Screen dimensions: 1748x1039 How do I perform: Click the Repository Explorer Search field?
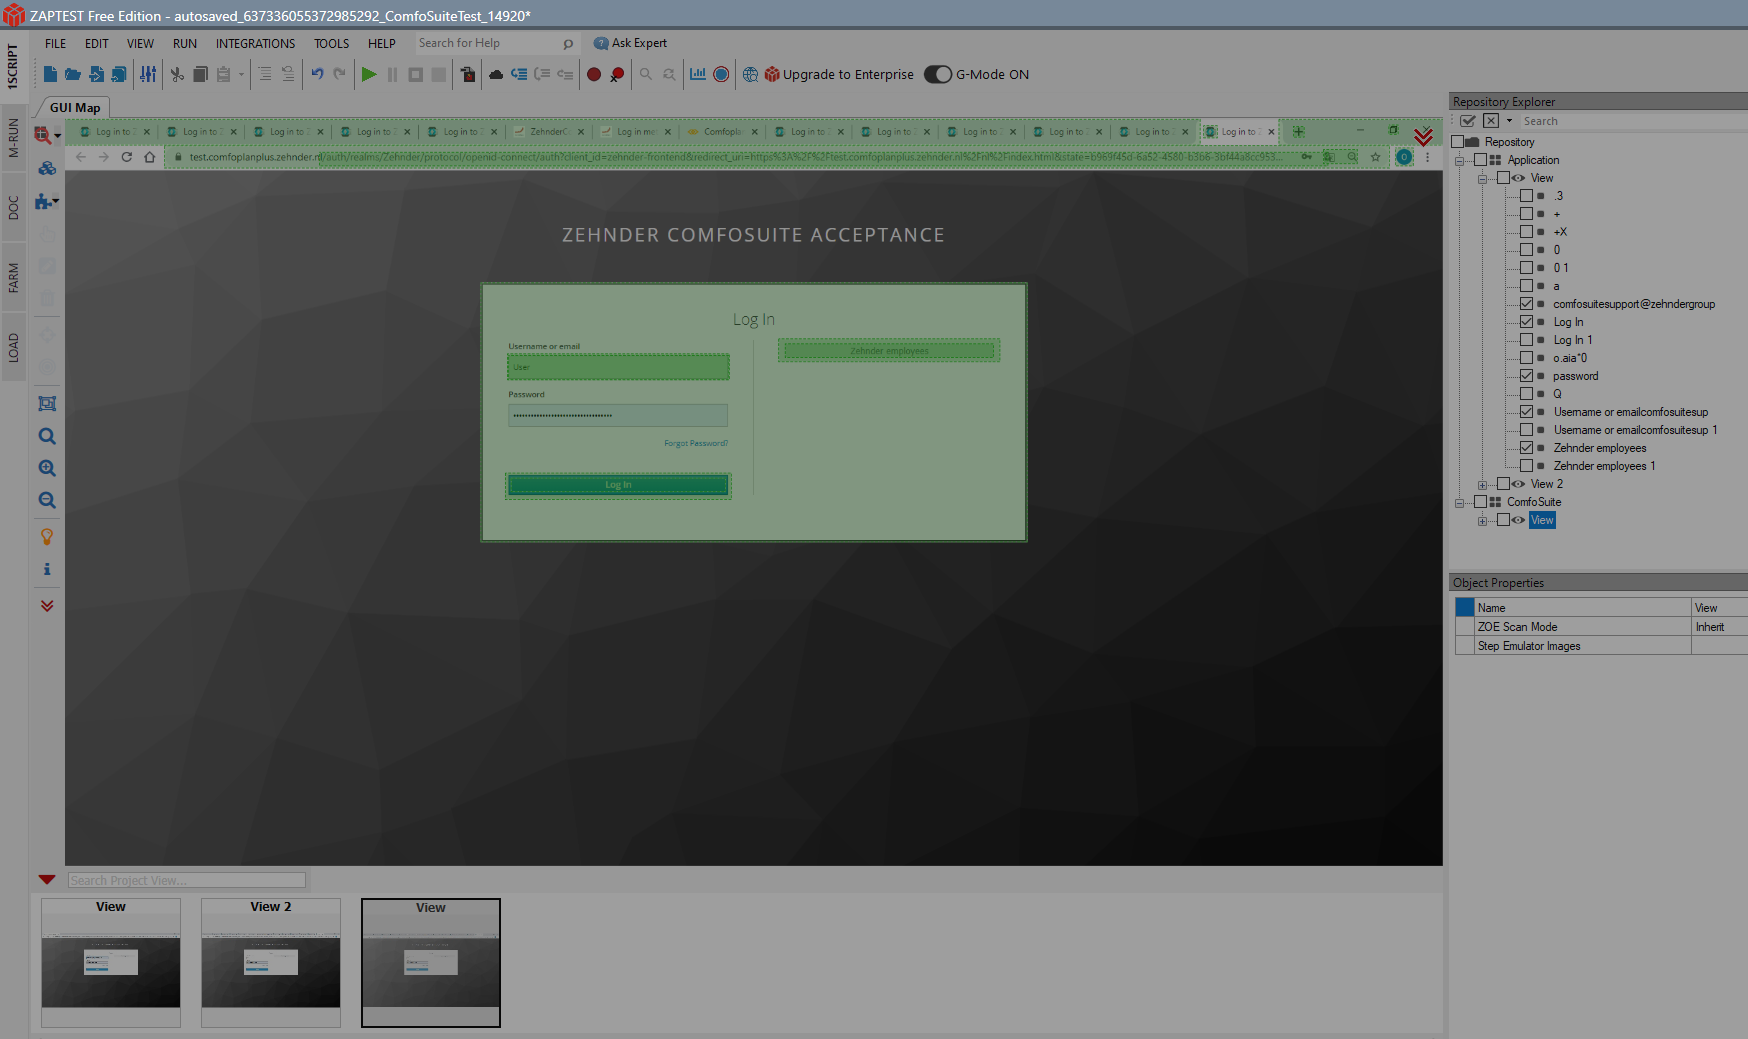point(1632,121)
